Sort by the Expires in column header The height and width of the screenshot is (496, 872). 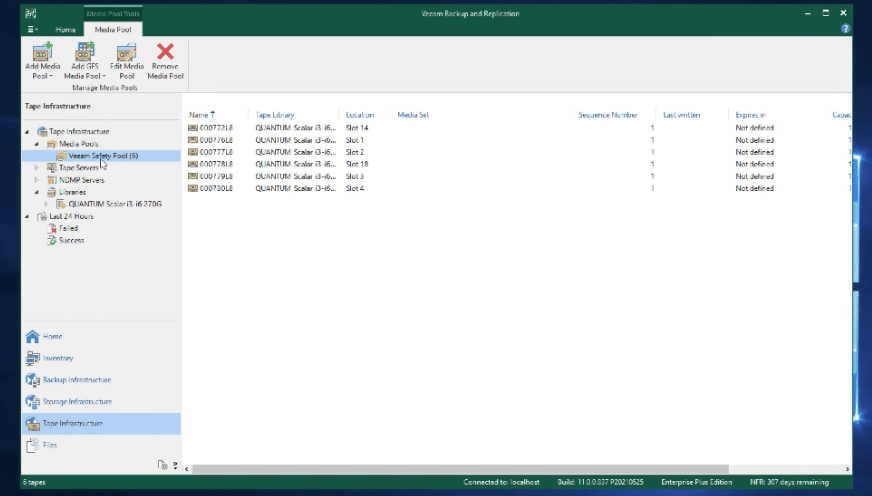pos(750,115)
